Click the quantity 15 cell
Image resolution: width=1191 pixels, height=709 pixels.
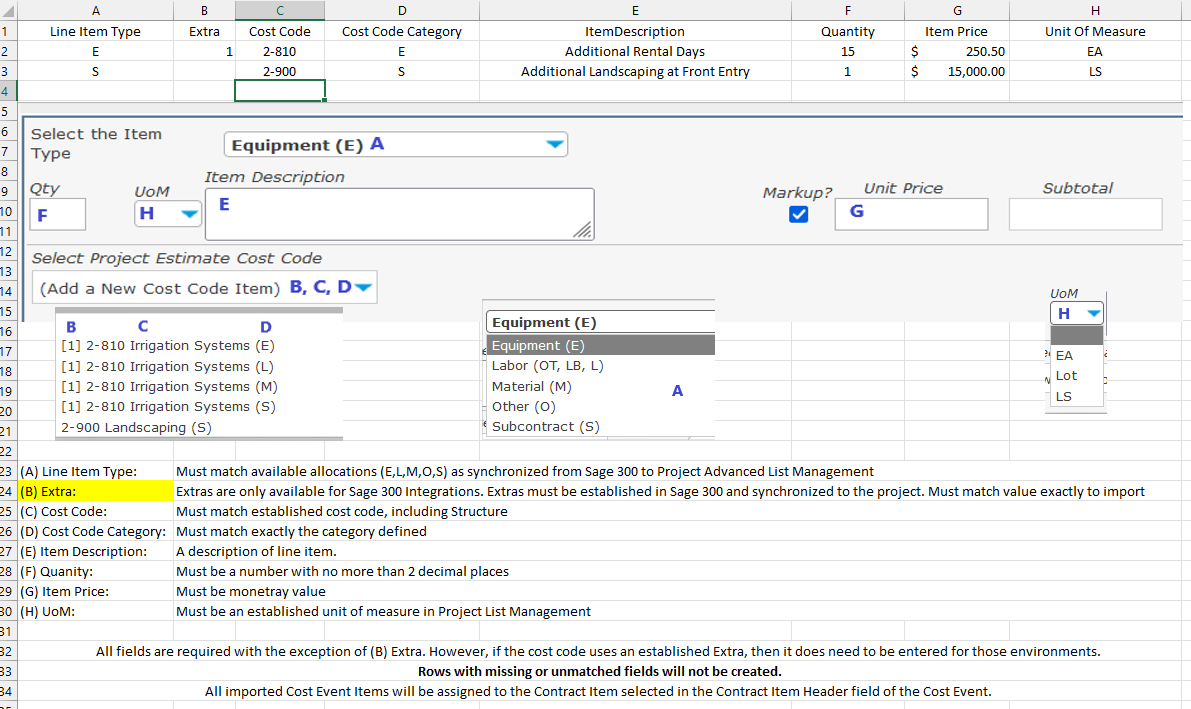pyautogui.click(x=848, y=51)
